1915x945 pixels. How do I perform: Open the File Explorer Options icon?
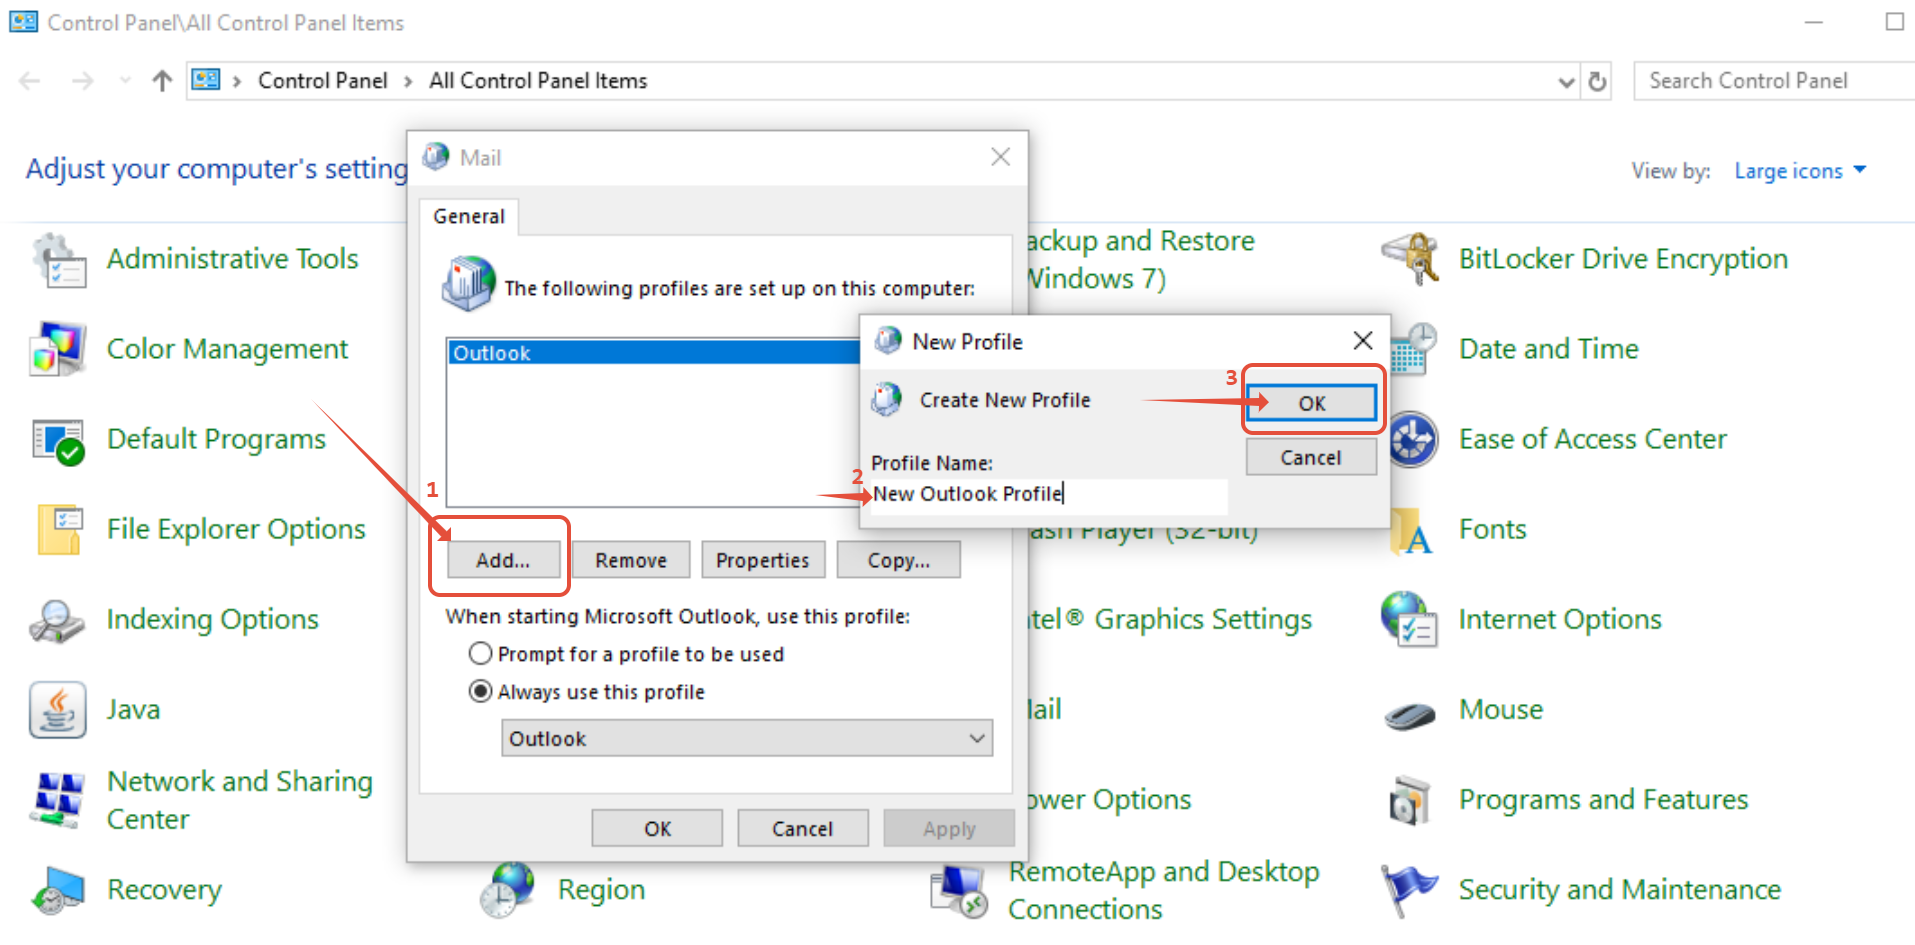[x=59, y=529]
